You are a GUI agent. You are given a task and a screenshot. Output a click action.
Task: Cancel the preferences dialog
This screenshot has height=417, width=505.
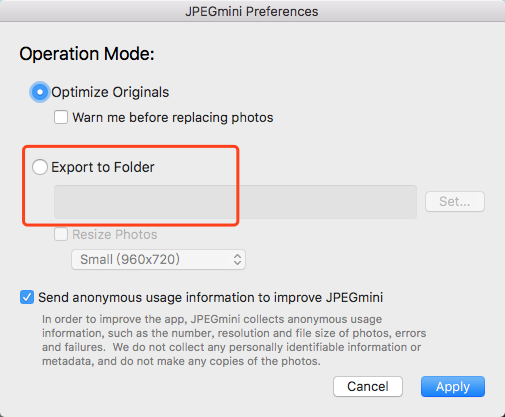[368, 387]
